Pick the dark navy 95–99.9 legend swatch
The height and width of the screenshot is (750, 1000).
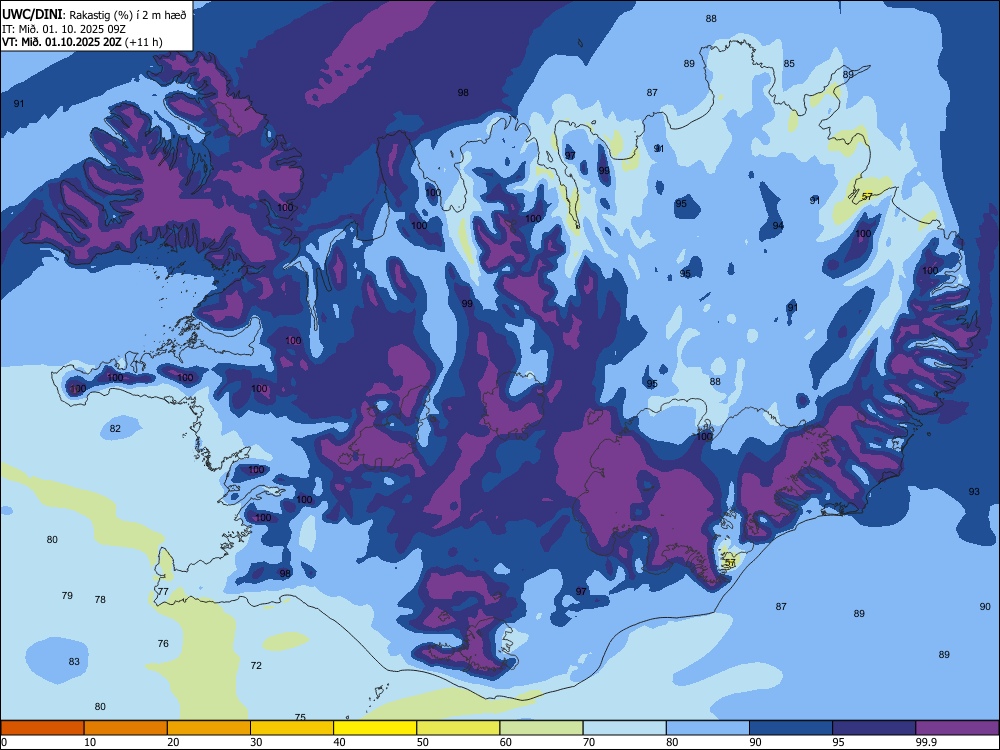coord(874,728)
